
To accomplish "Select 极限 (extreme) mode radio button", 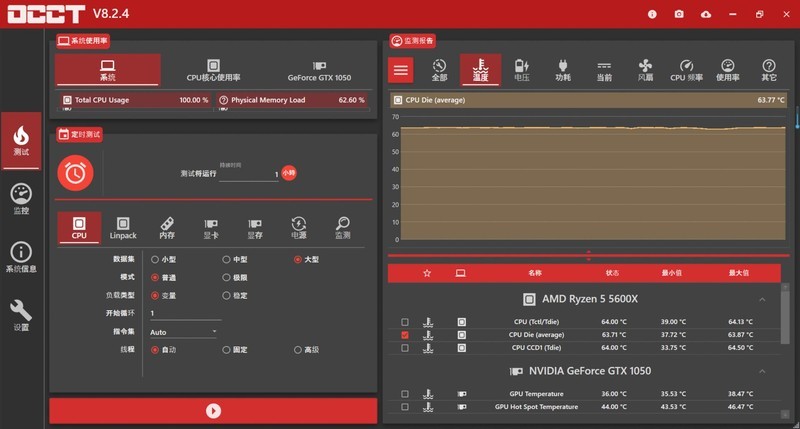I will (225, 277).
